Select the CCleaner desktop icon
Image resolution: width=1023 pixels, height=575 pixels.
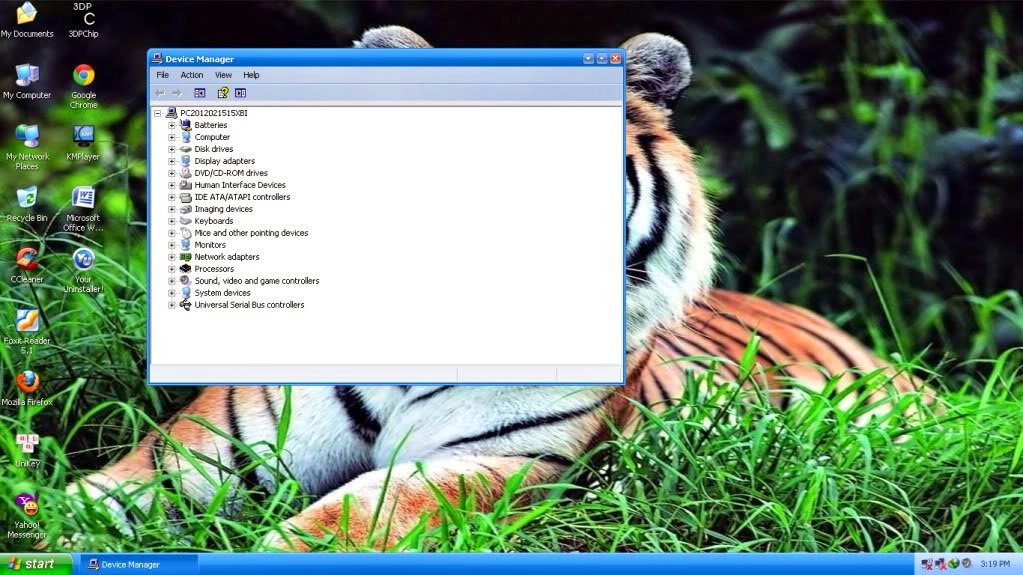(27, 266)
